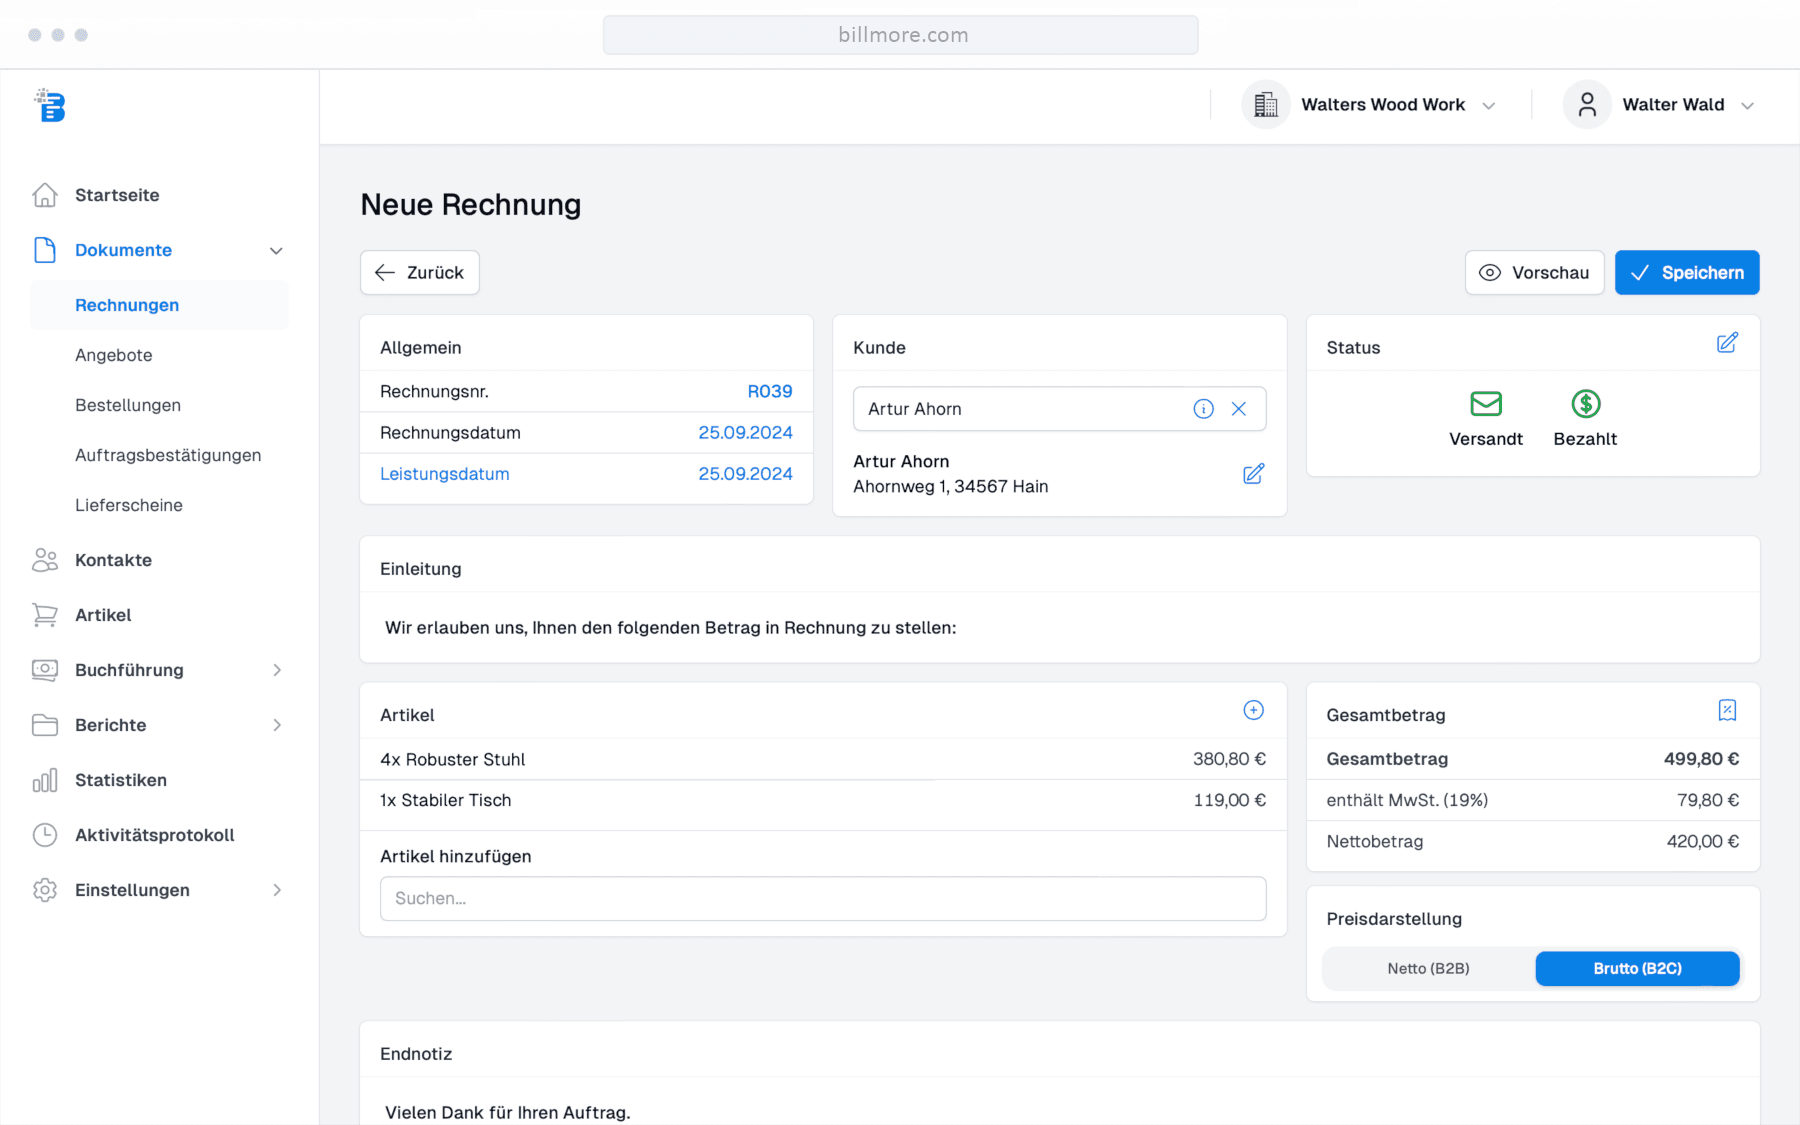Click the Gesamtbetrag value 499,80 €

coord(1701,759)
